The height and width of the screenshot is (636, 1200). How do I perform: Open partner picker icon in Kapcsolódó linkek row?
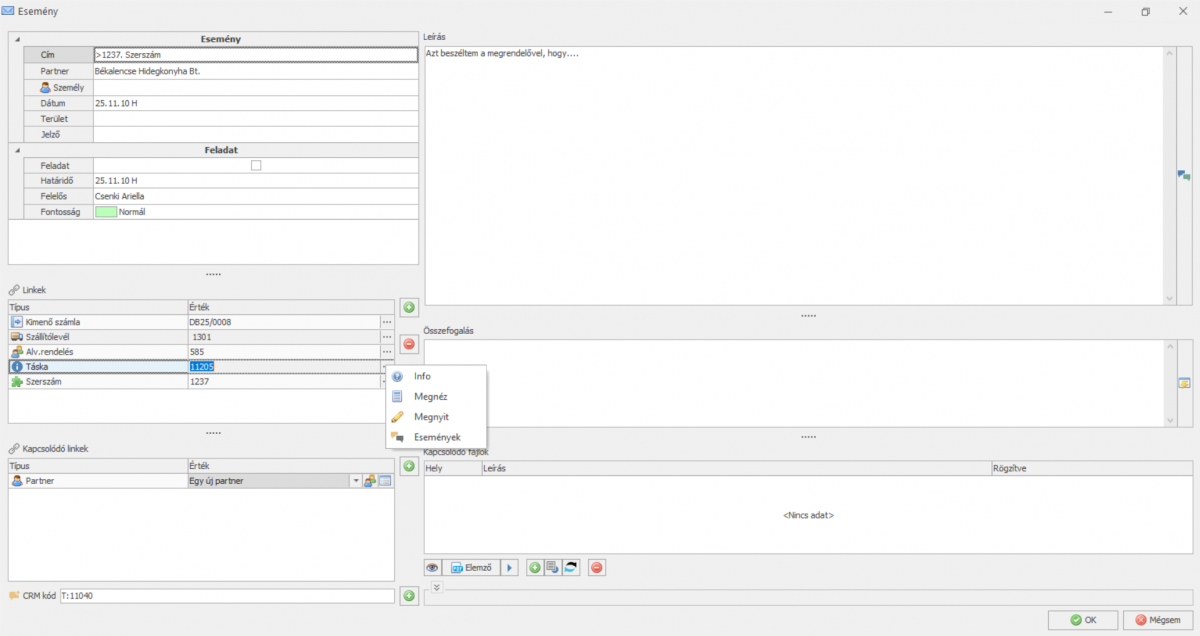click(x=369, y=481)
